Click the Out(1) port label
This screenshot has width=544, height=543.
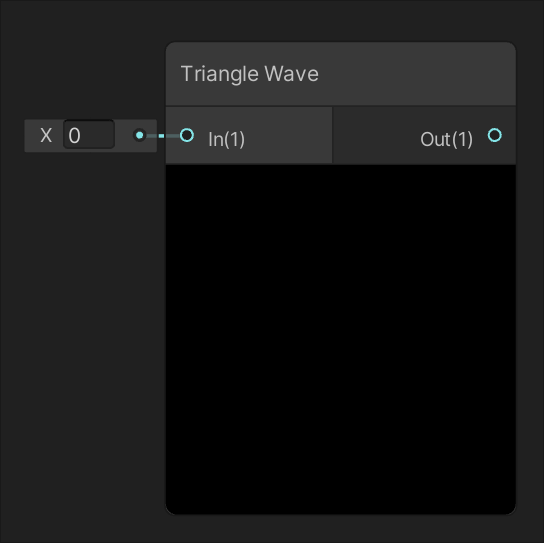tap(447, 139)
